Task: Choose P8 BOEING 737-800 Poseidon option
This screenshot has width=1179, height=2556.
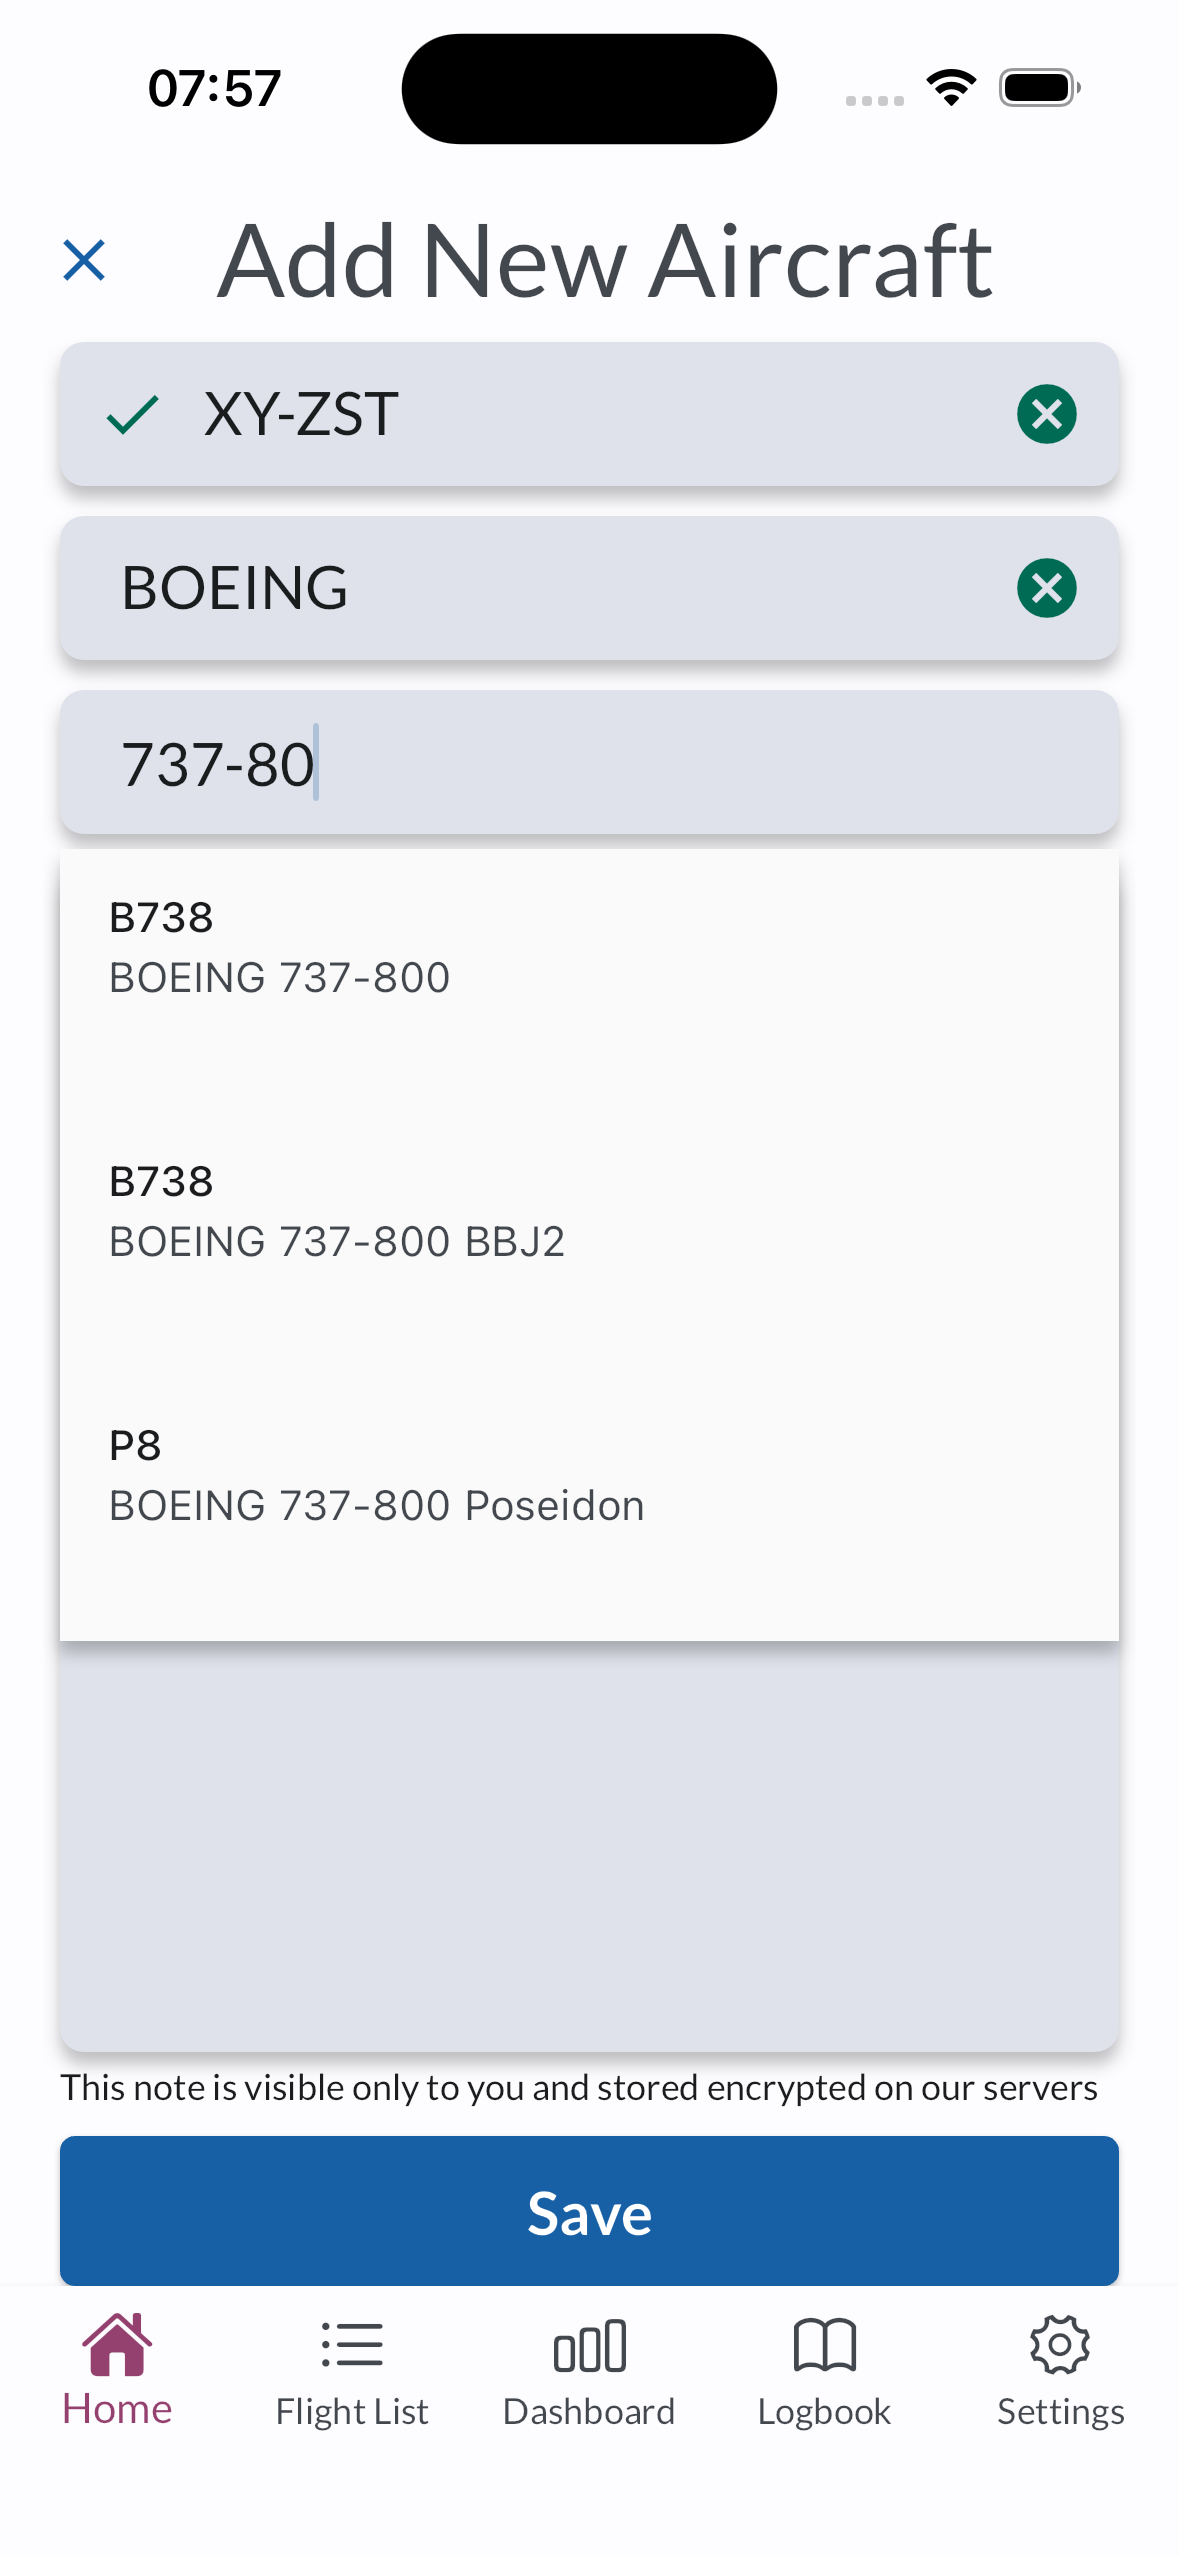Action: pos(376,1476)
